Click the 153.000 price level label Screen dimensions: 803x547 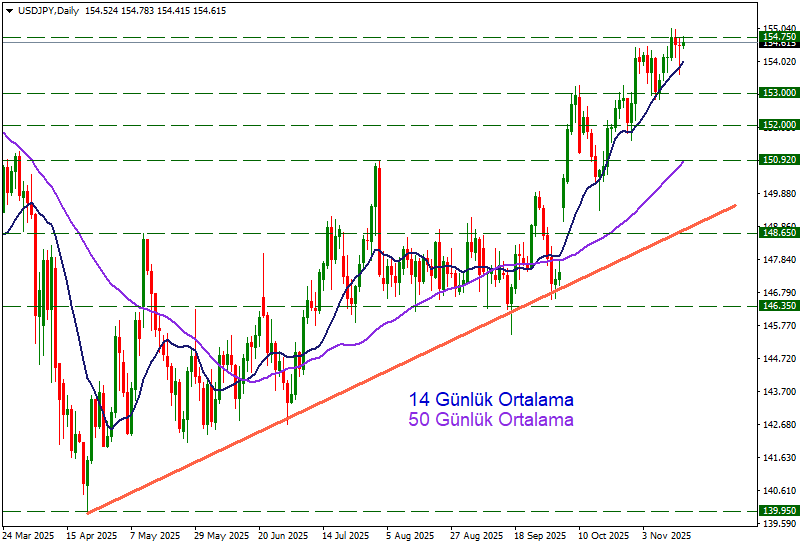tap(779, 93)
